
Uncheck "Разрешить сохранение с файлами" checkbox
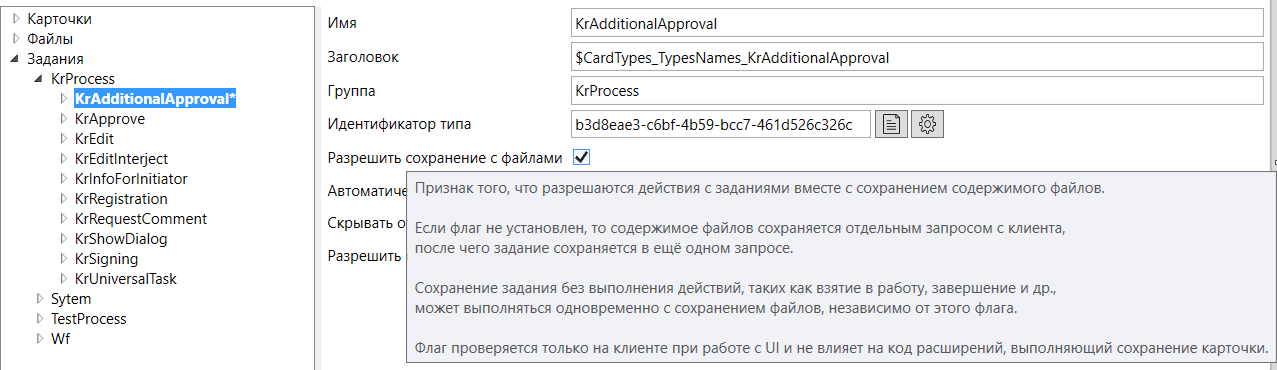[581, 157]
